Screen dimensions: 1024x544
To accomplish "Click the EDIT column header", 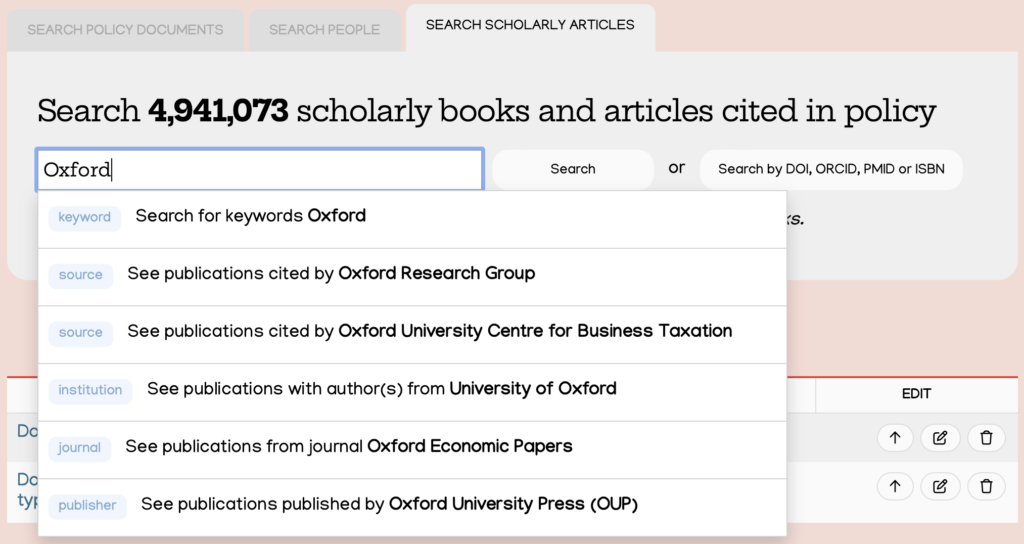I will pos(916,394).
